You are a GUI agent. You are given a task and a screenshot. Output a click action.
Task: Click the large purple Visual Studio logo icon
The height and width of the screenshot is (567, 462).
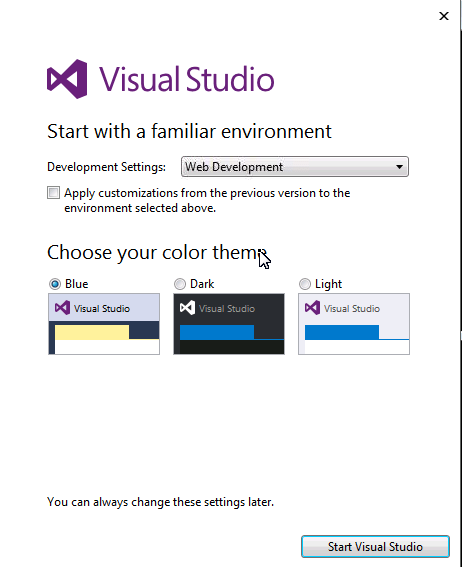(67, 79)
